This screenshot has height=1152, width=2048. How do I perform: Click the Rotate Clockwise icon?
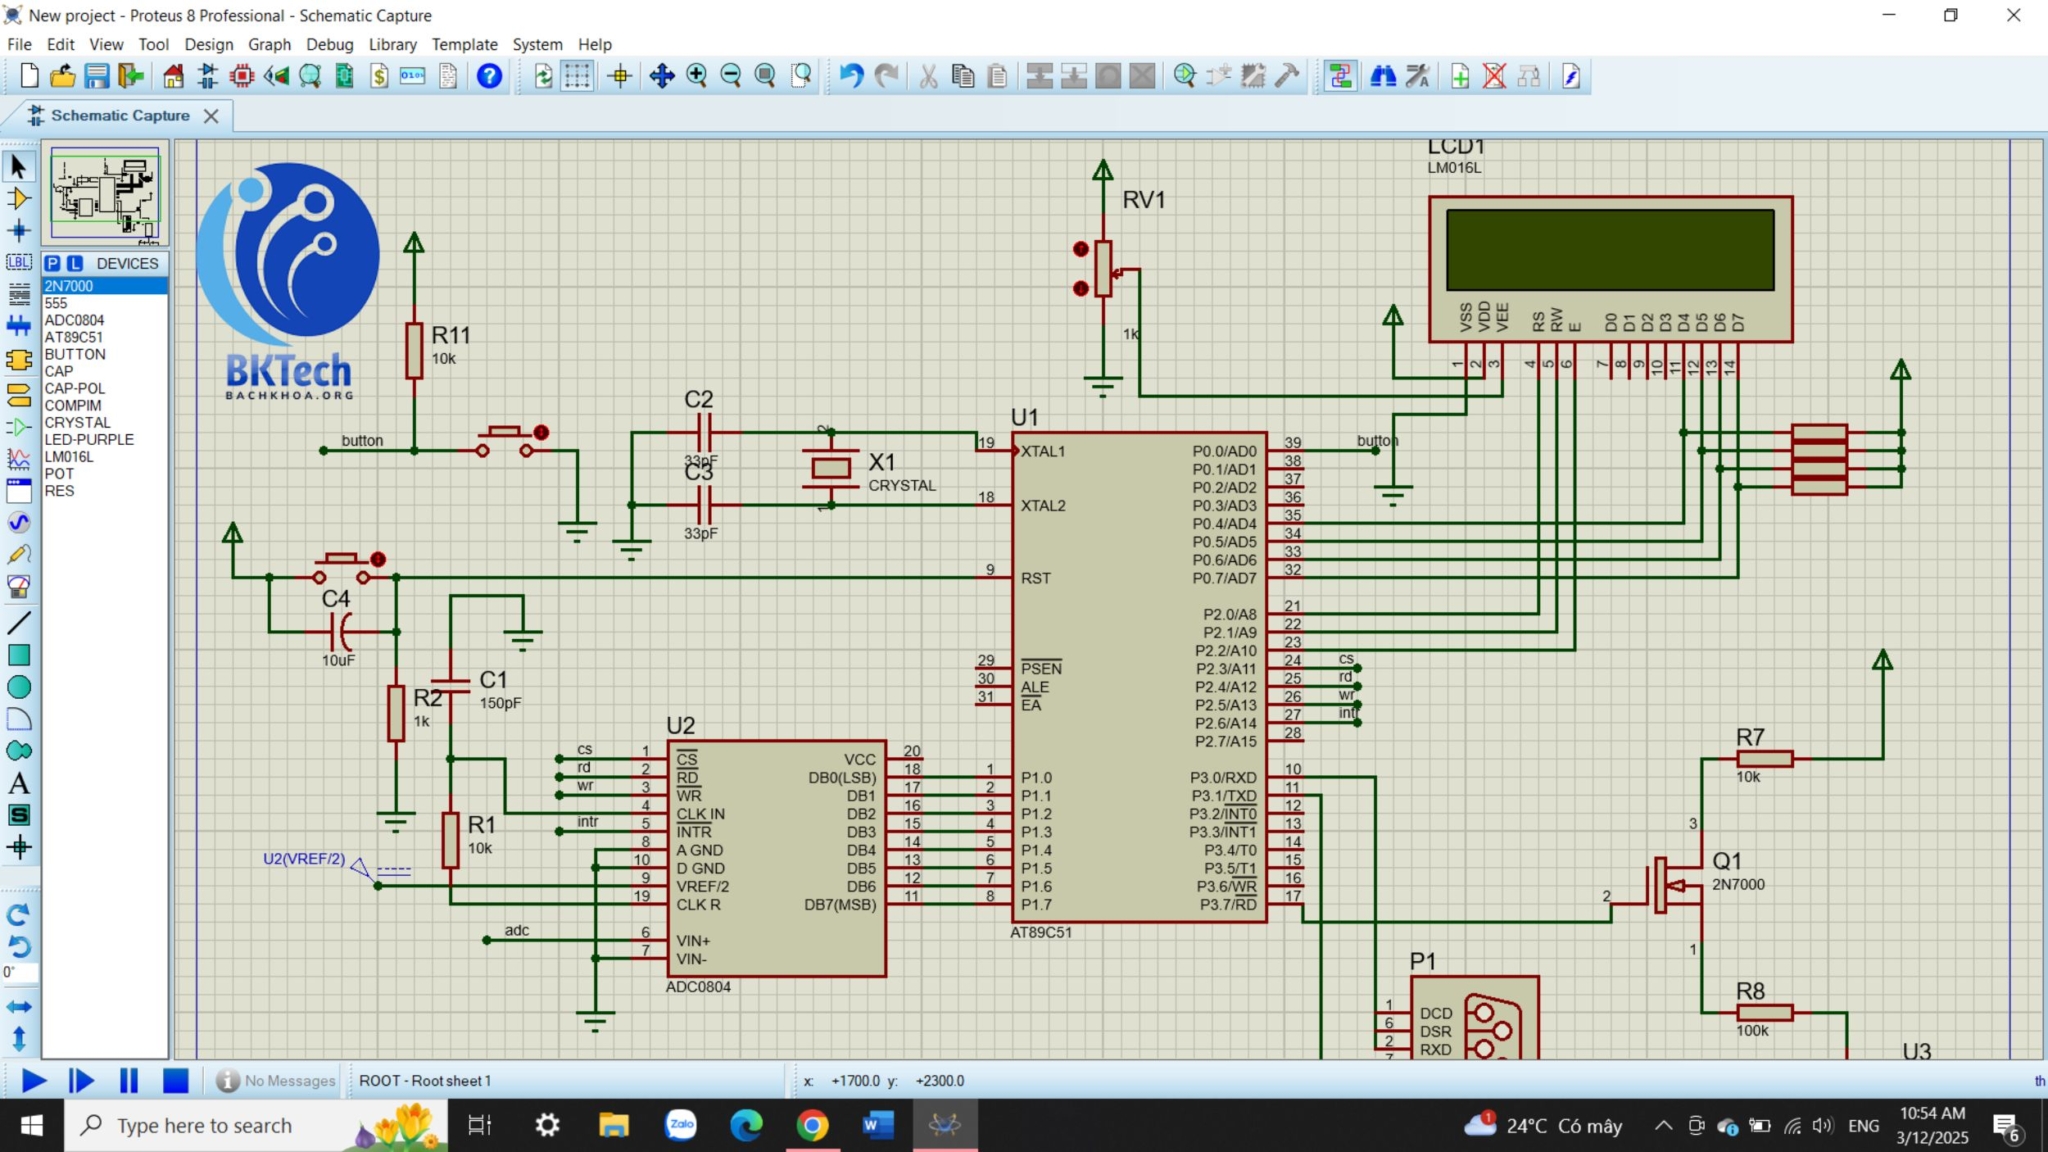19,914
